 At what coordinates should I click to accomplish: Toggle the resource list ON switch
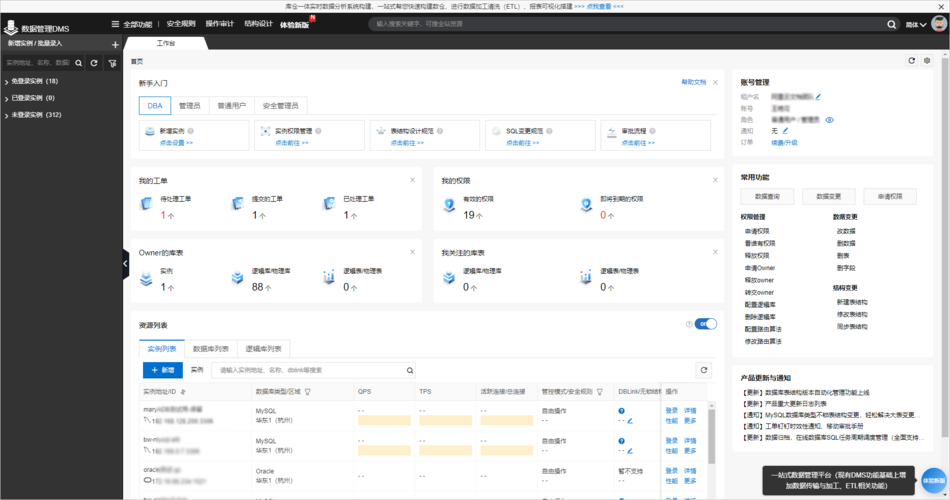[x=705, y=324]
